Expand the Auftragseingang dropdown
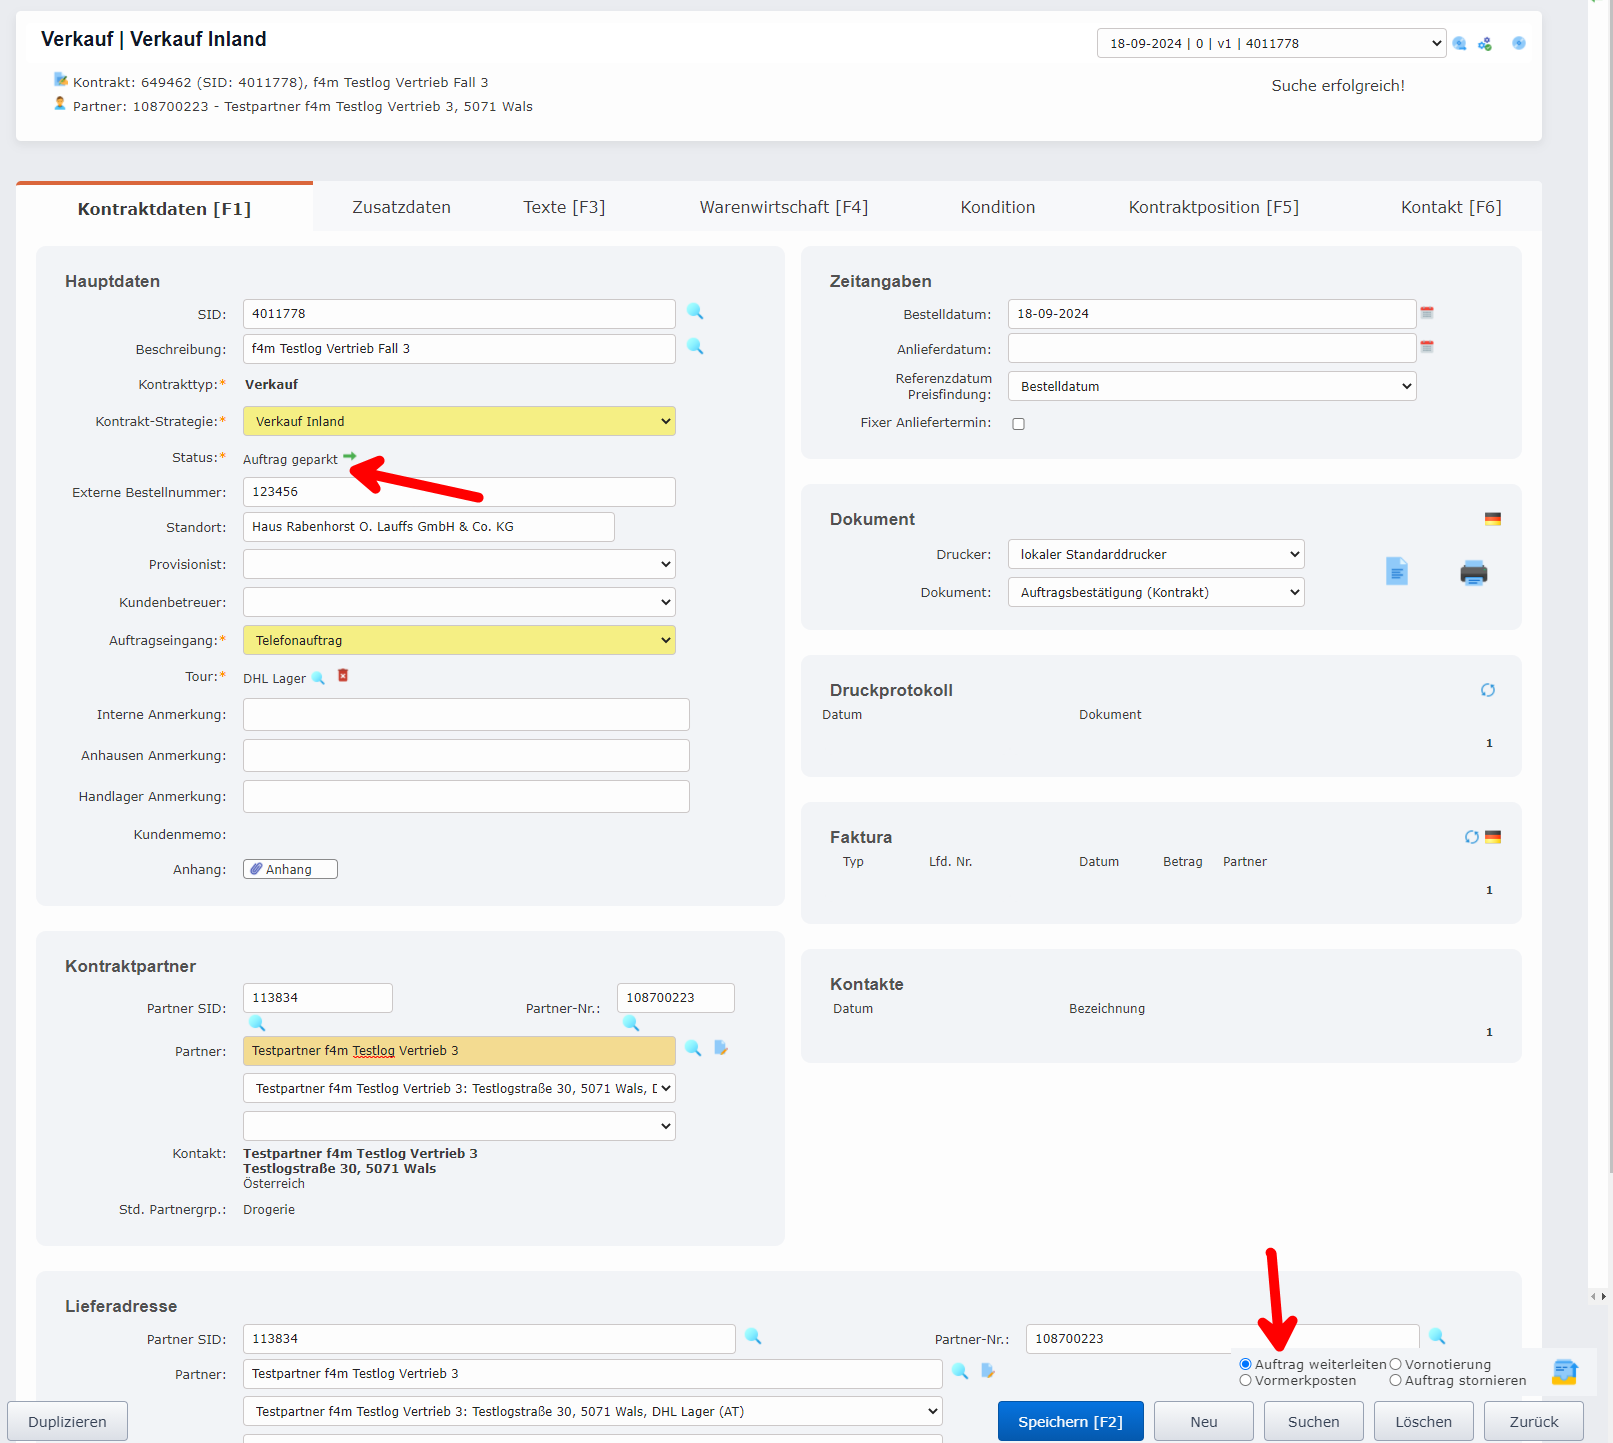 click(x=459, y=640)
